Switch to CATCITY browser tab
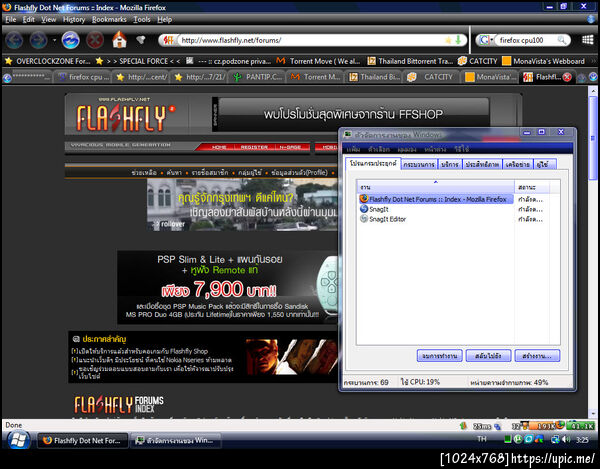 click(432, 77)
